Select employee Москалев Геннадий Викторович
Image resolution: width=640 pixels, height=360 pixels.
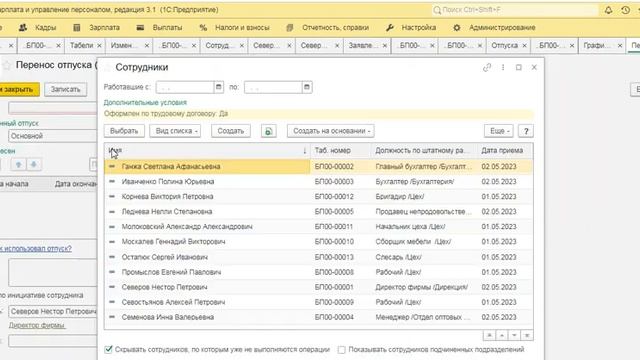[x=318, y=242]
